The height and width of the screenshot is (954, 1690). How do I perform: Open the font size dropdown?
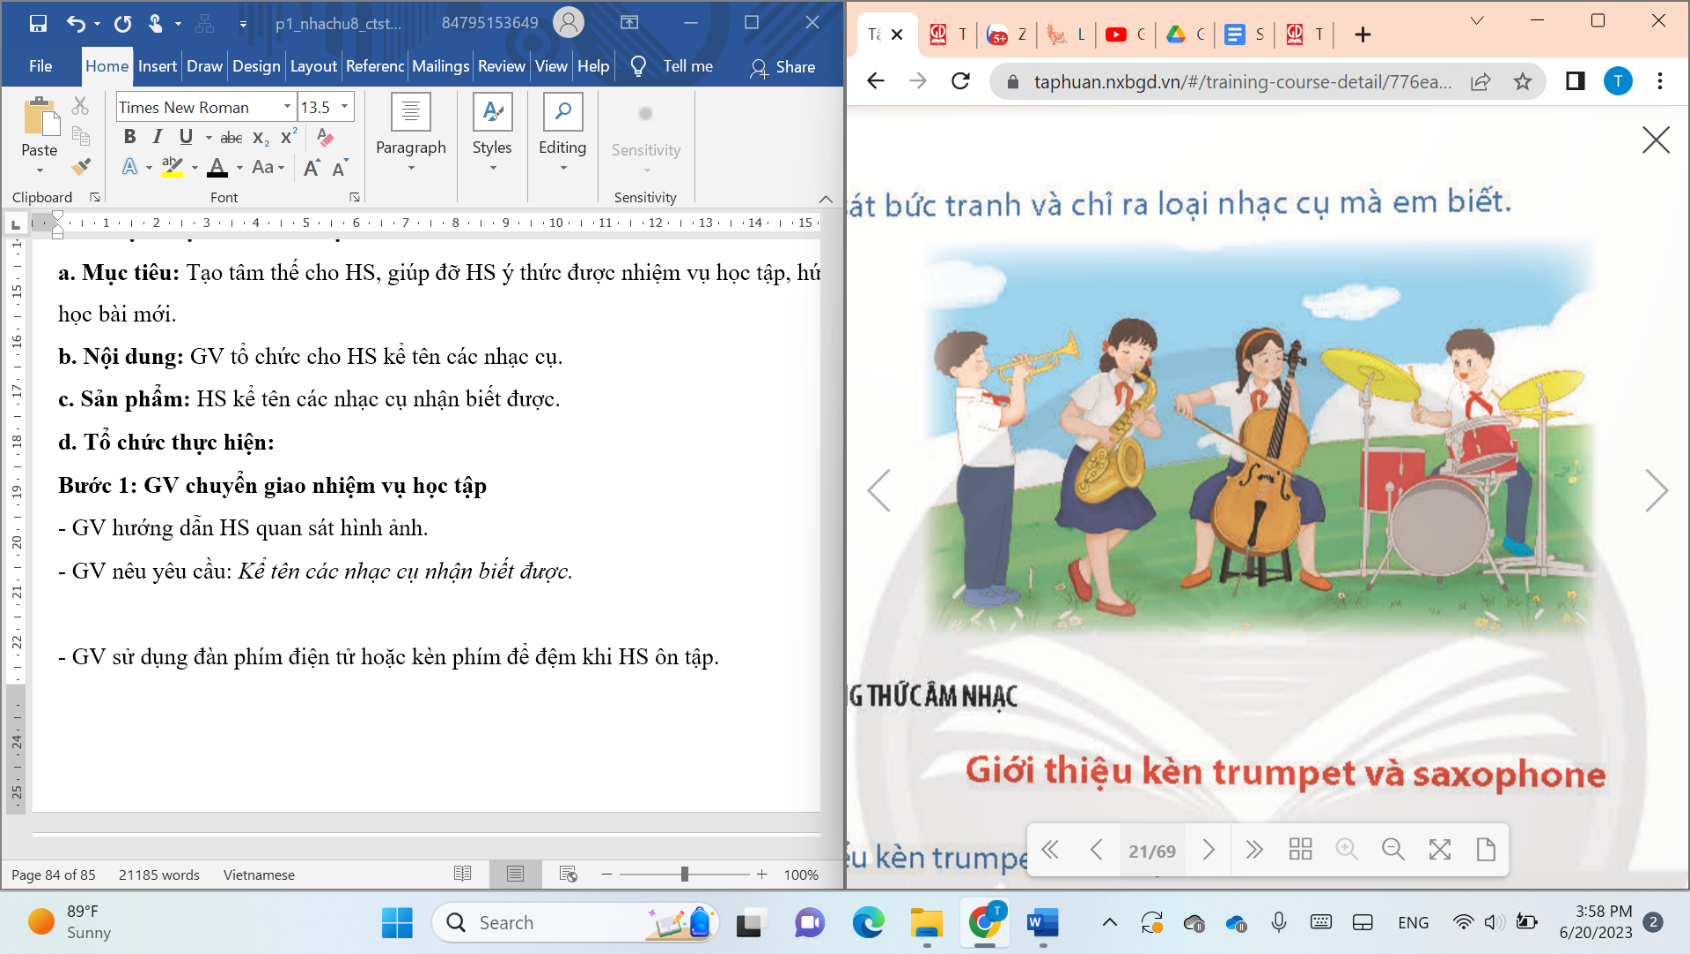tap(345, 107)
